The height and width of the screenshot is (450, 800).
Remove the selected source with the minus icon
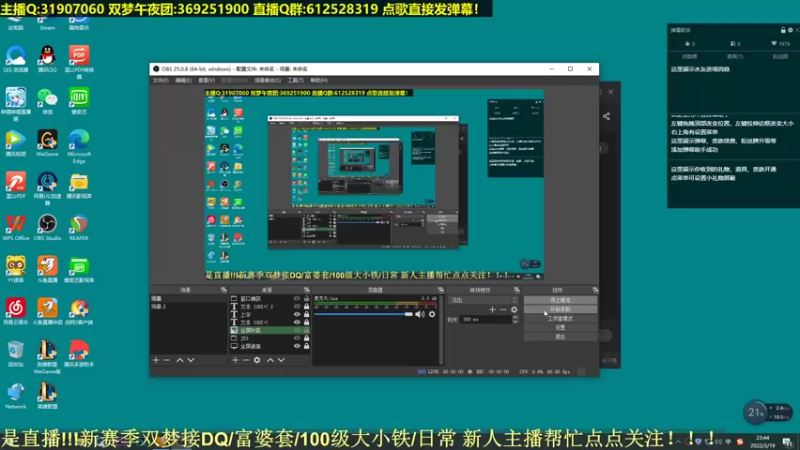(246, 360)
